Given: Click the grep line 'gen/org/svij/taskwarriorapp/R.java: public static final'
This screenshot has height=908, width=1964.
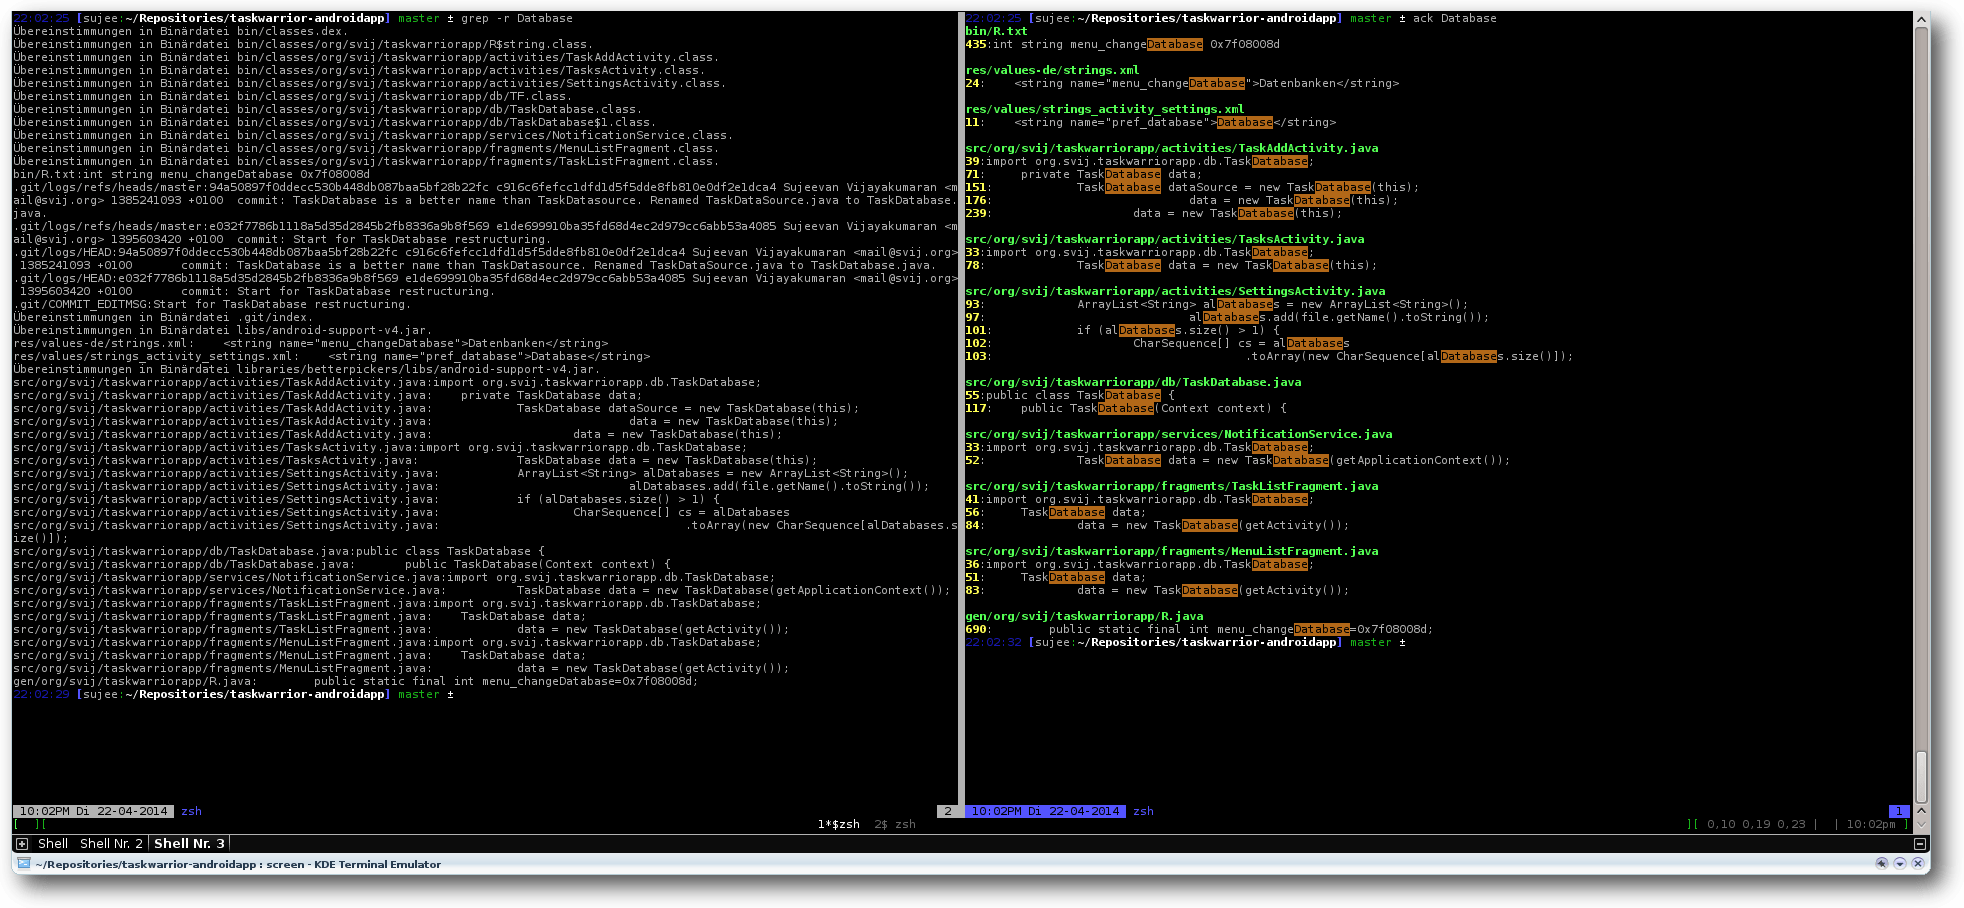Looking at the screenshot, I should tap(355, 681).
